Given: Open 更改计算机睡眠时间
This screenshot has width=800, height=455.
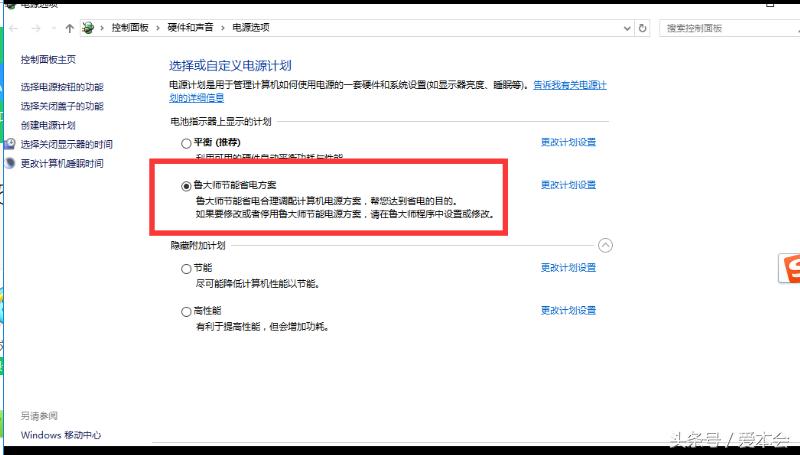Looking at the screenshot, I should coord(62,163).
